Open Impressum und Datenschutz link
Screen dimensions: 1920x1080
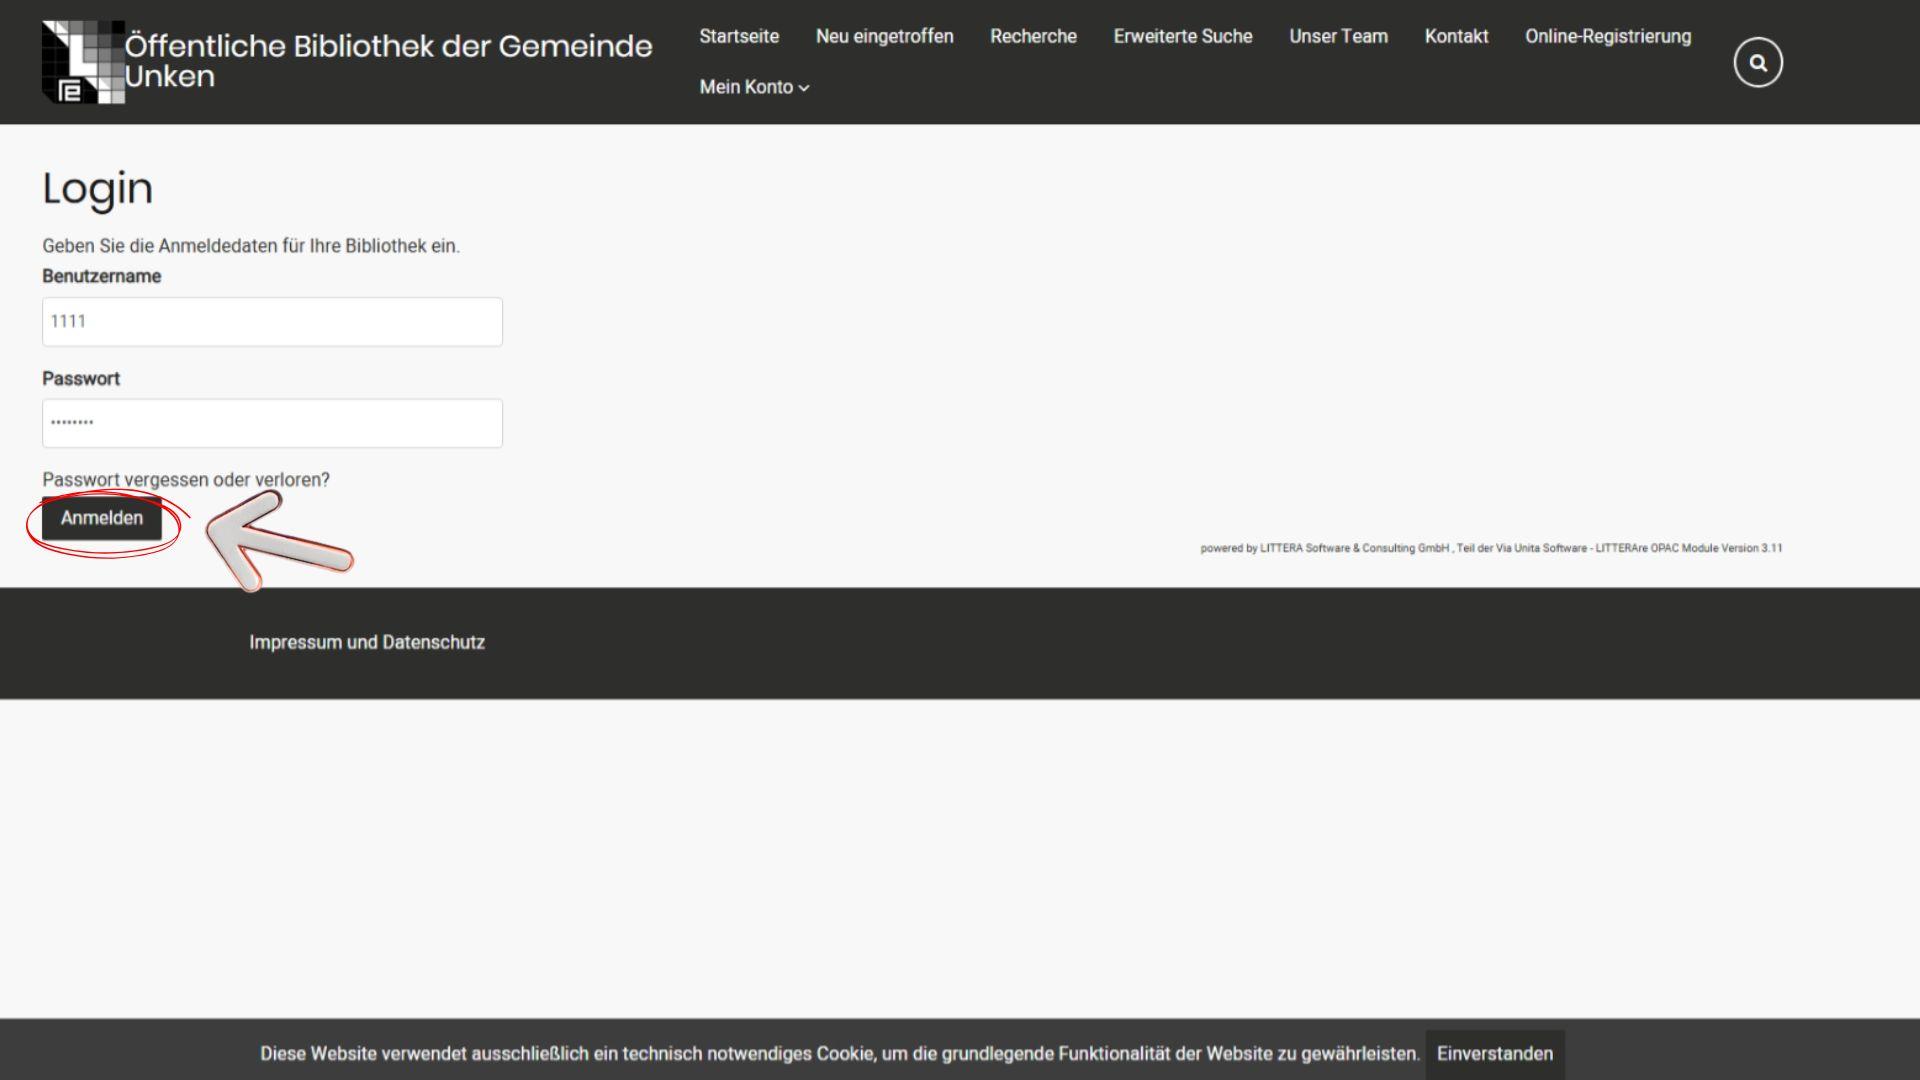tap(367, 642)
